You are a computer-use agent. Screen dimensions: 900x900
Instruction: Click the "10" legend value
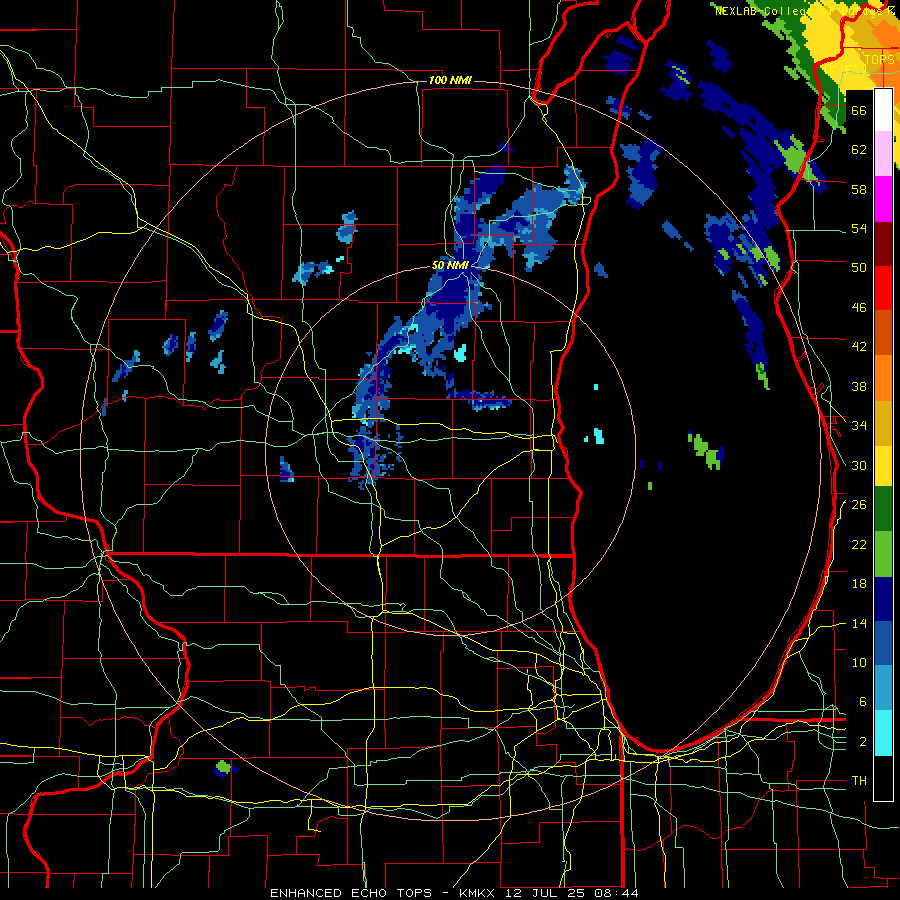(859, 662)
